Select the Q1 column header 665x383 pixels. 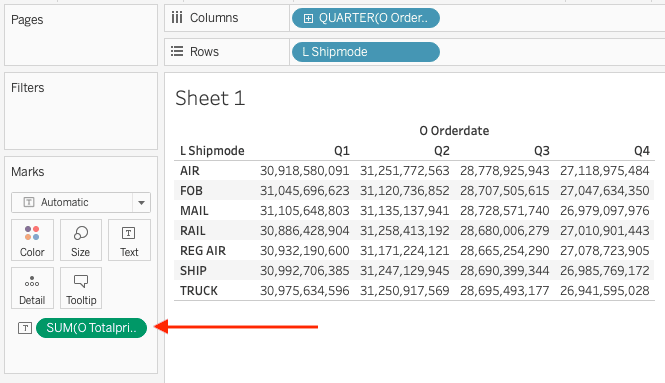(341, 151)
